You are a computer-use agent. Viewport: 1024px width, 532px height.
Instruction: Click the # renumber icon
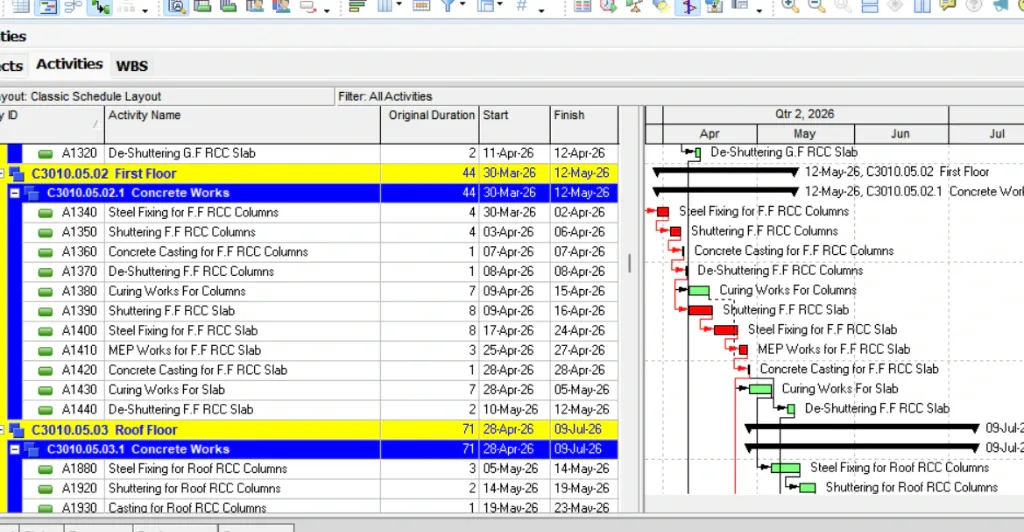[521, 7]
